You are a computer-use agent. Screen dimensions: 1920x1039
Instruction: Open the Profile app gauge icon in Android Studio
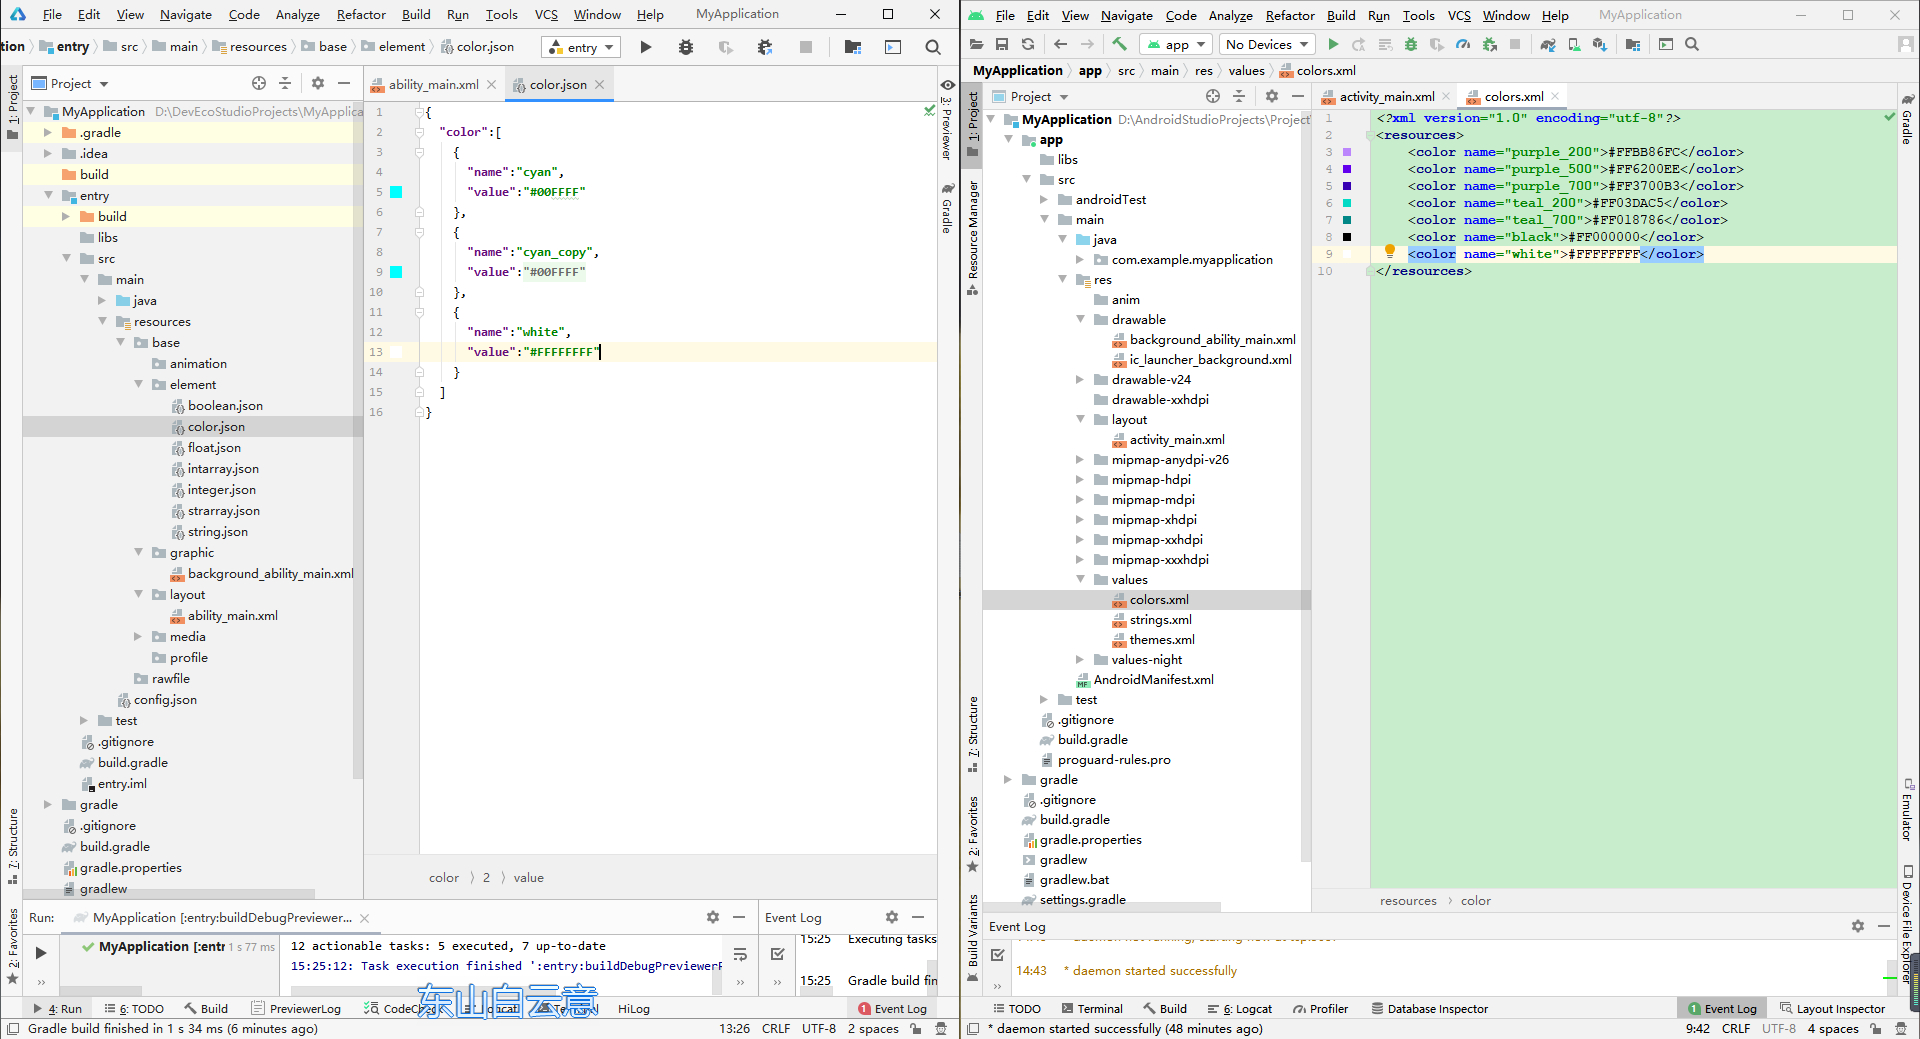[x=1463, y=44]
